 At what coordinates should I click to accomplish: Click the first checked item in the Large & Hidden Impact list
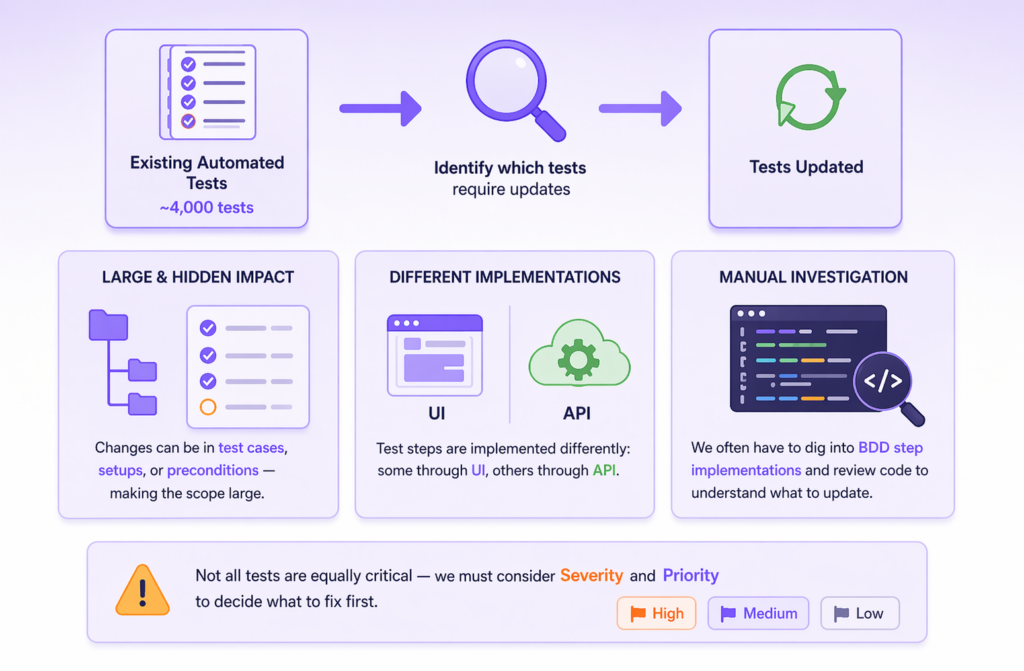[x=208, y=328]
